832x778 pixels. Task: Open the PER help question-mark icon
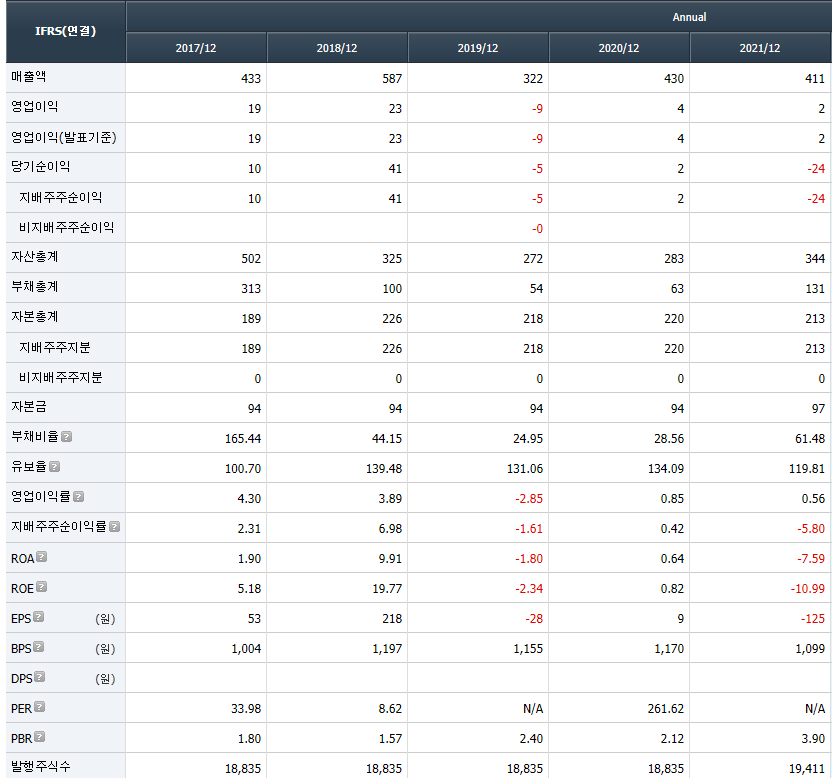39,706
